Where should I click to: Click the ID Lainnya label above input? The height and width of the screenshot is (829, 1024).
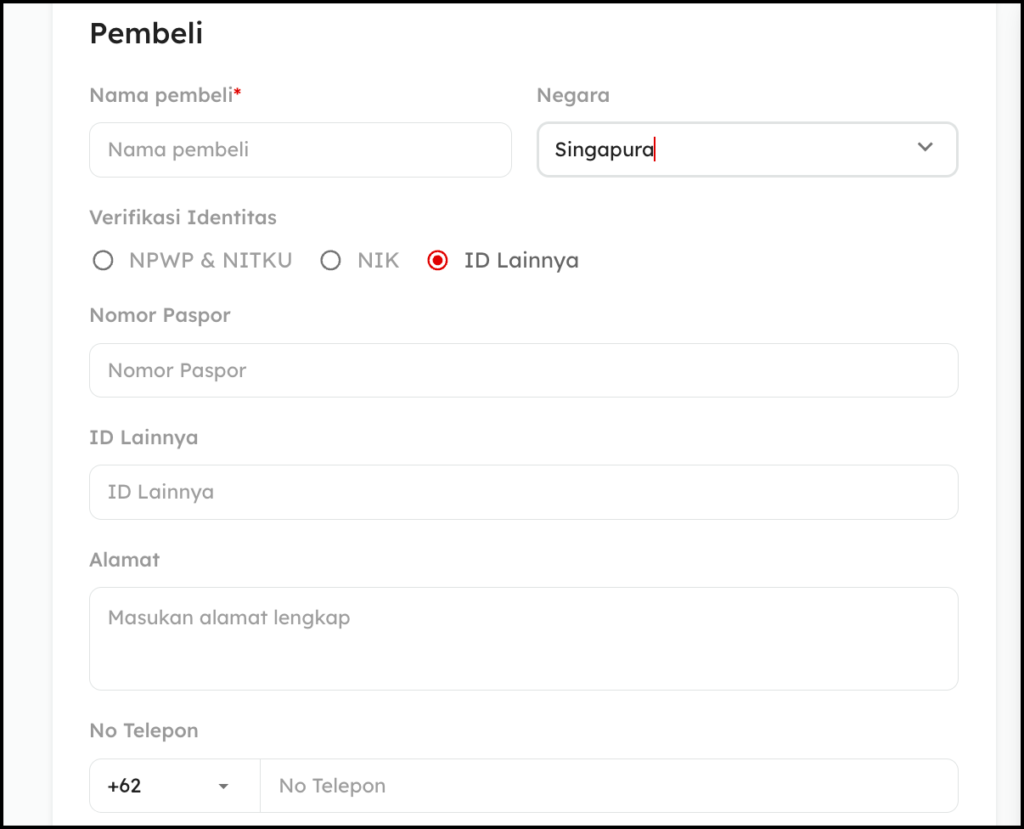(x=144, y=437)
